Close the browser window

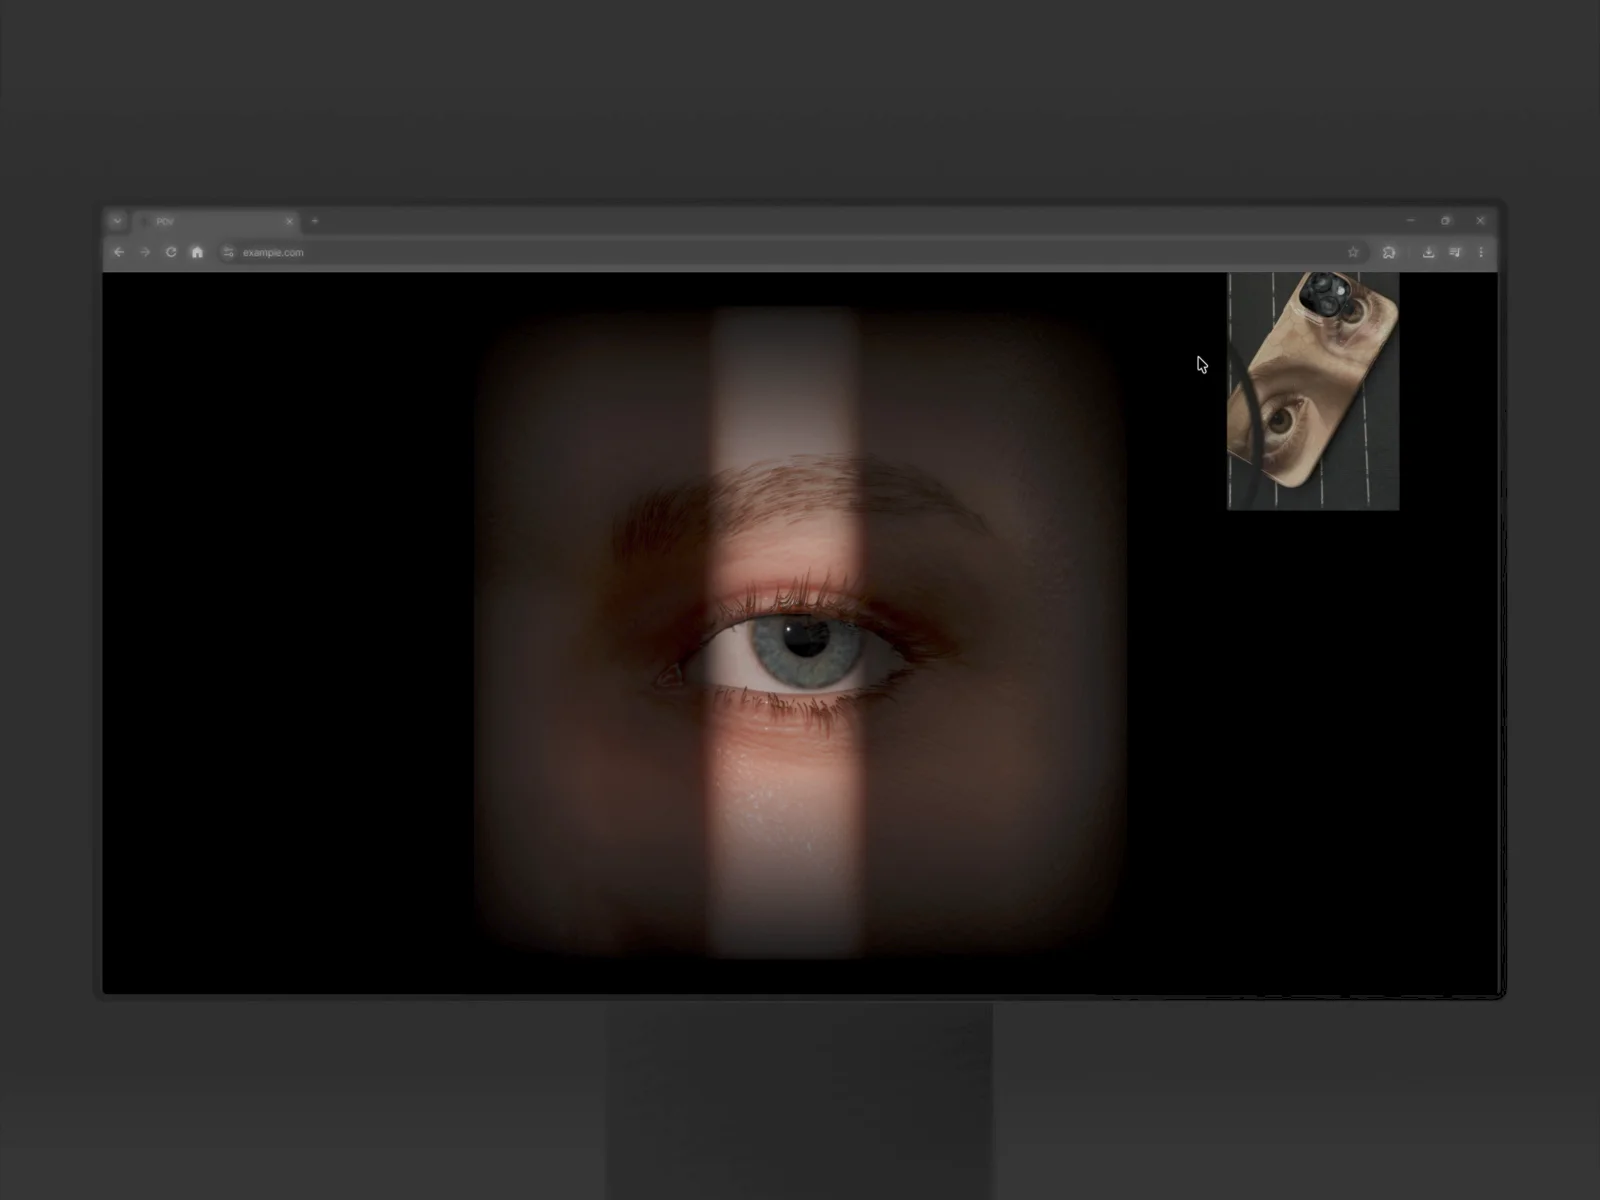tap(1481, 220)
